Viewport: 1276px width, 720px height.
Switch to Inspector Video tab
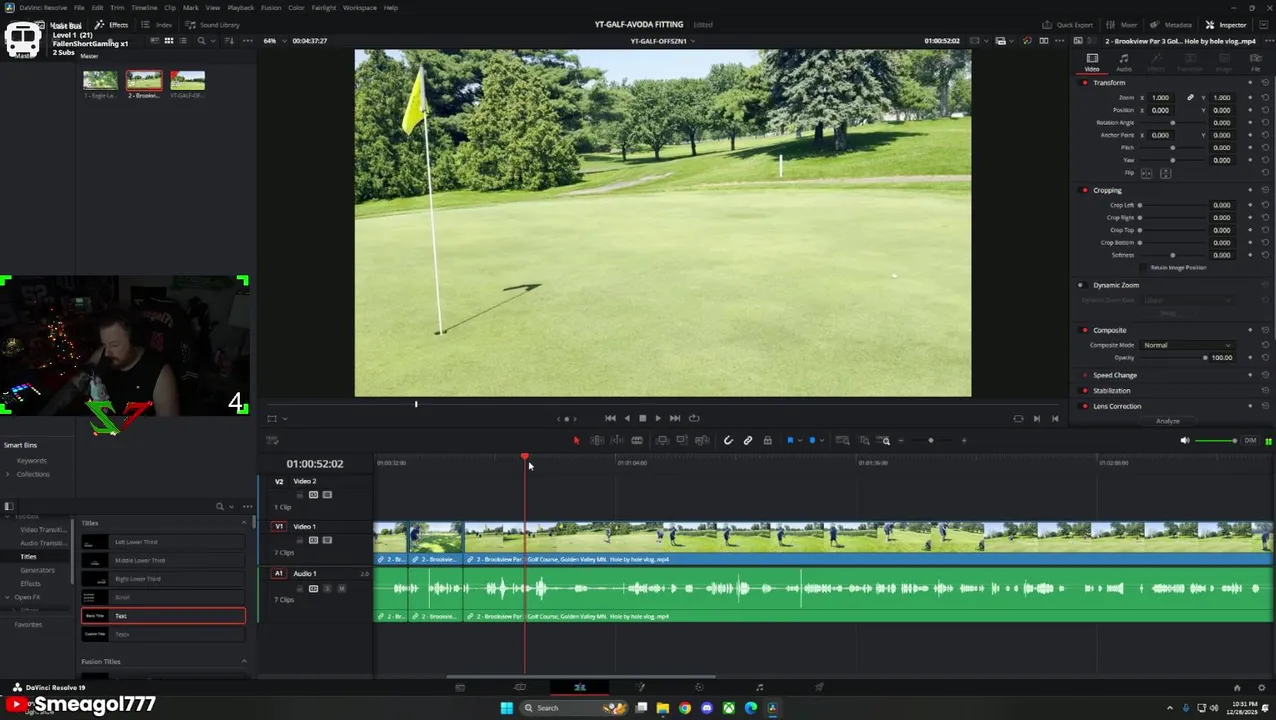1092,62
